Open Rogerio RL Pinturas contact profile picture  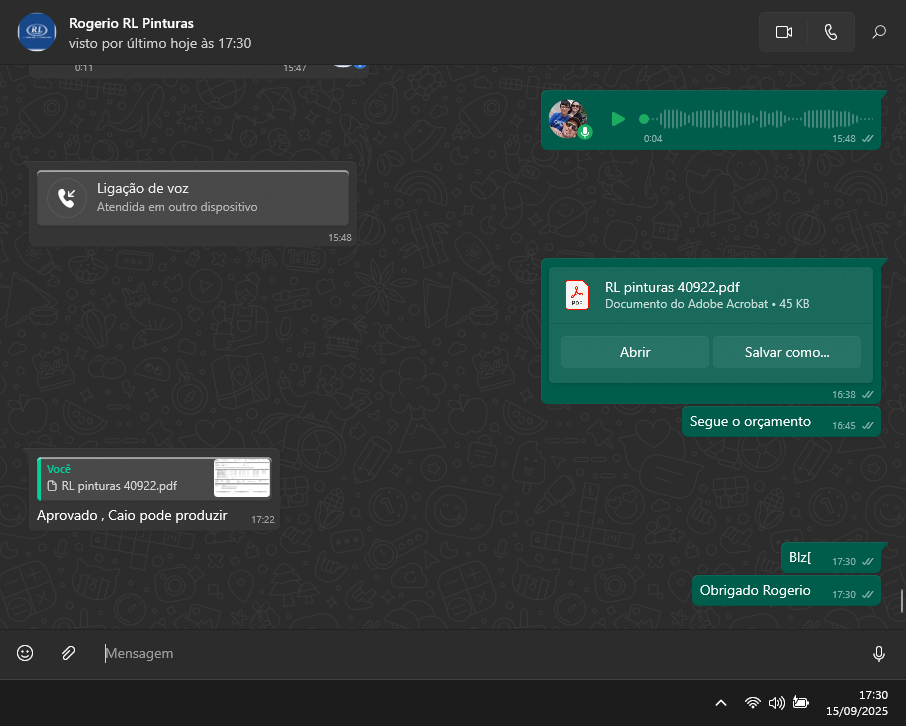[37, 32]
